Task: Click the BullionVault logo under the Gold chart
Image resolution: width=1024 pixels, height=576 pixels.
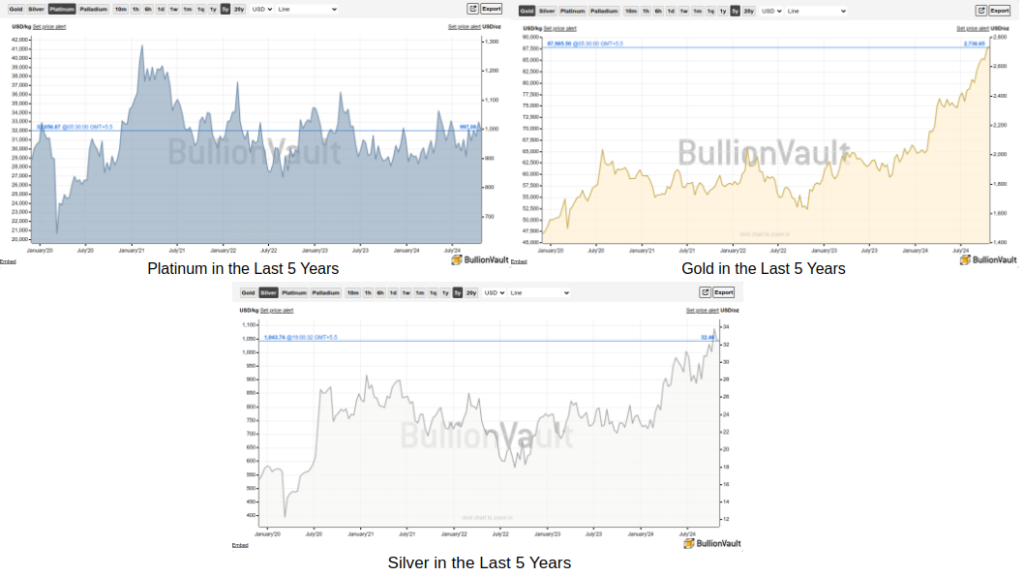Action: (x=988, y=260)
